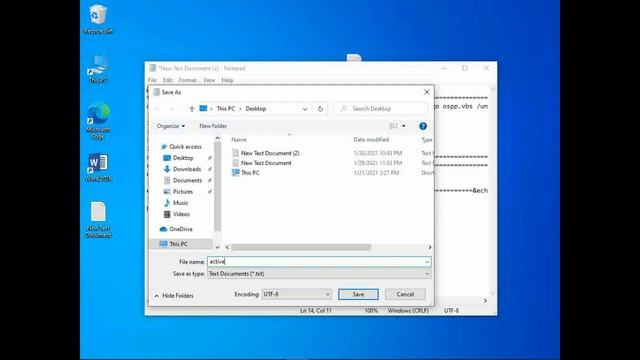Click the Forward arrow in Save As dialog
This screenshot has width=640, height=360.
[x=172, y=109]
